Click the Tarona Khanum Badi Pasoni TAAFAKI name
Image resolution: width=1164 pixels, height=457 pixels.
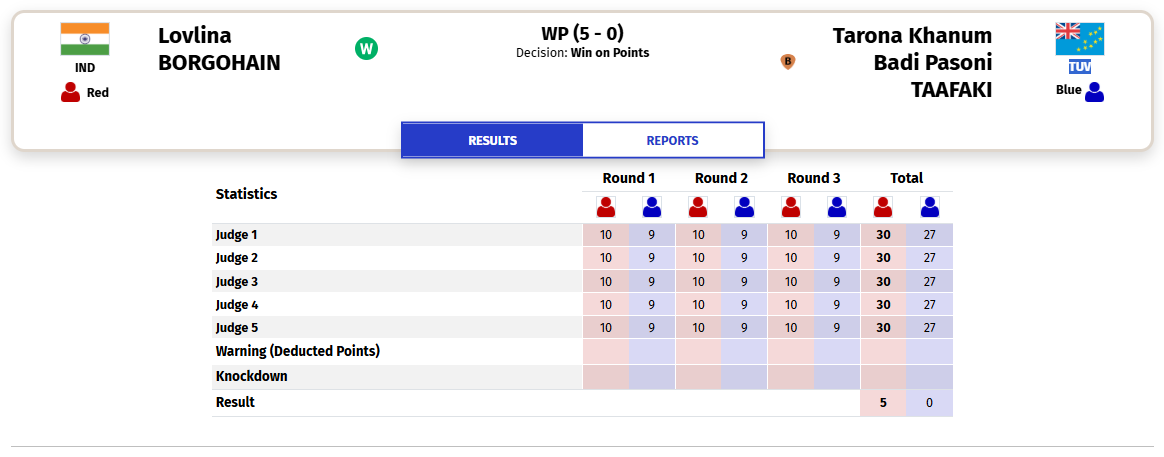[912, 62]
